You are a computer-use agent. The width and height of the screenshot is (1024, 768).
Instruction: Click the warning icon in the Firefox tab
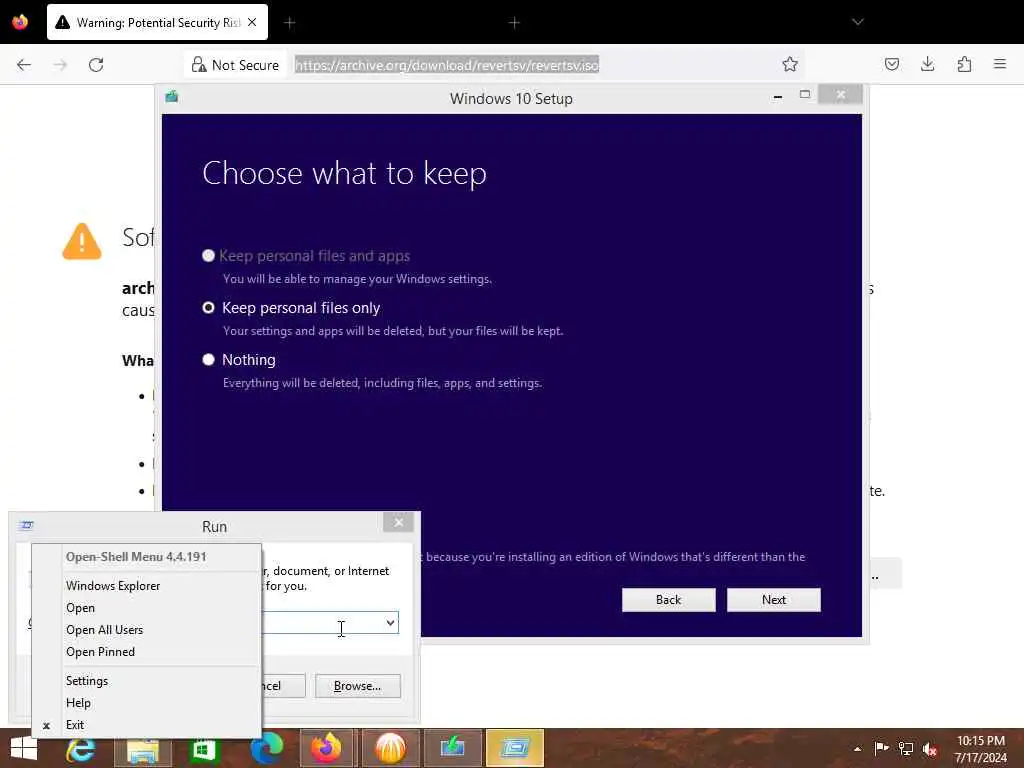(x=62, y=22)
